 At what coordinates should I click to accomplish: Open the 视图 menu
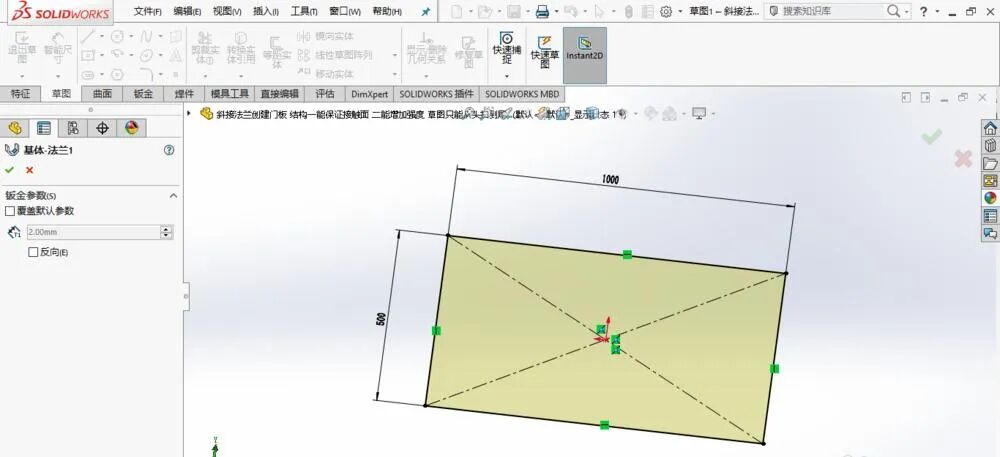[x=227, y=11]
